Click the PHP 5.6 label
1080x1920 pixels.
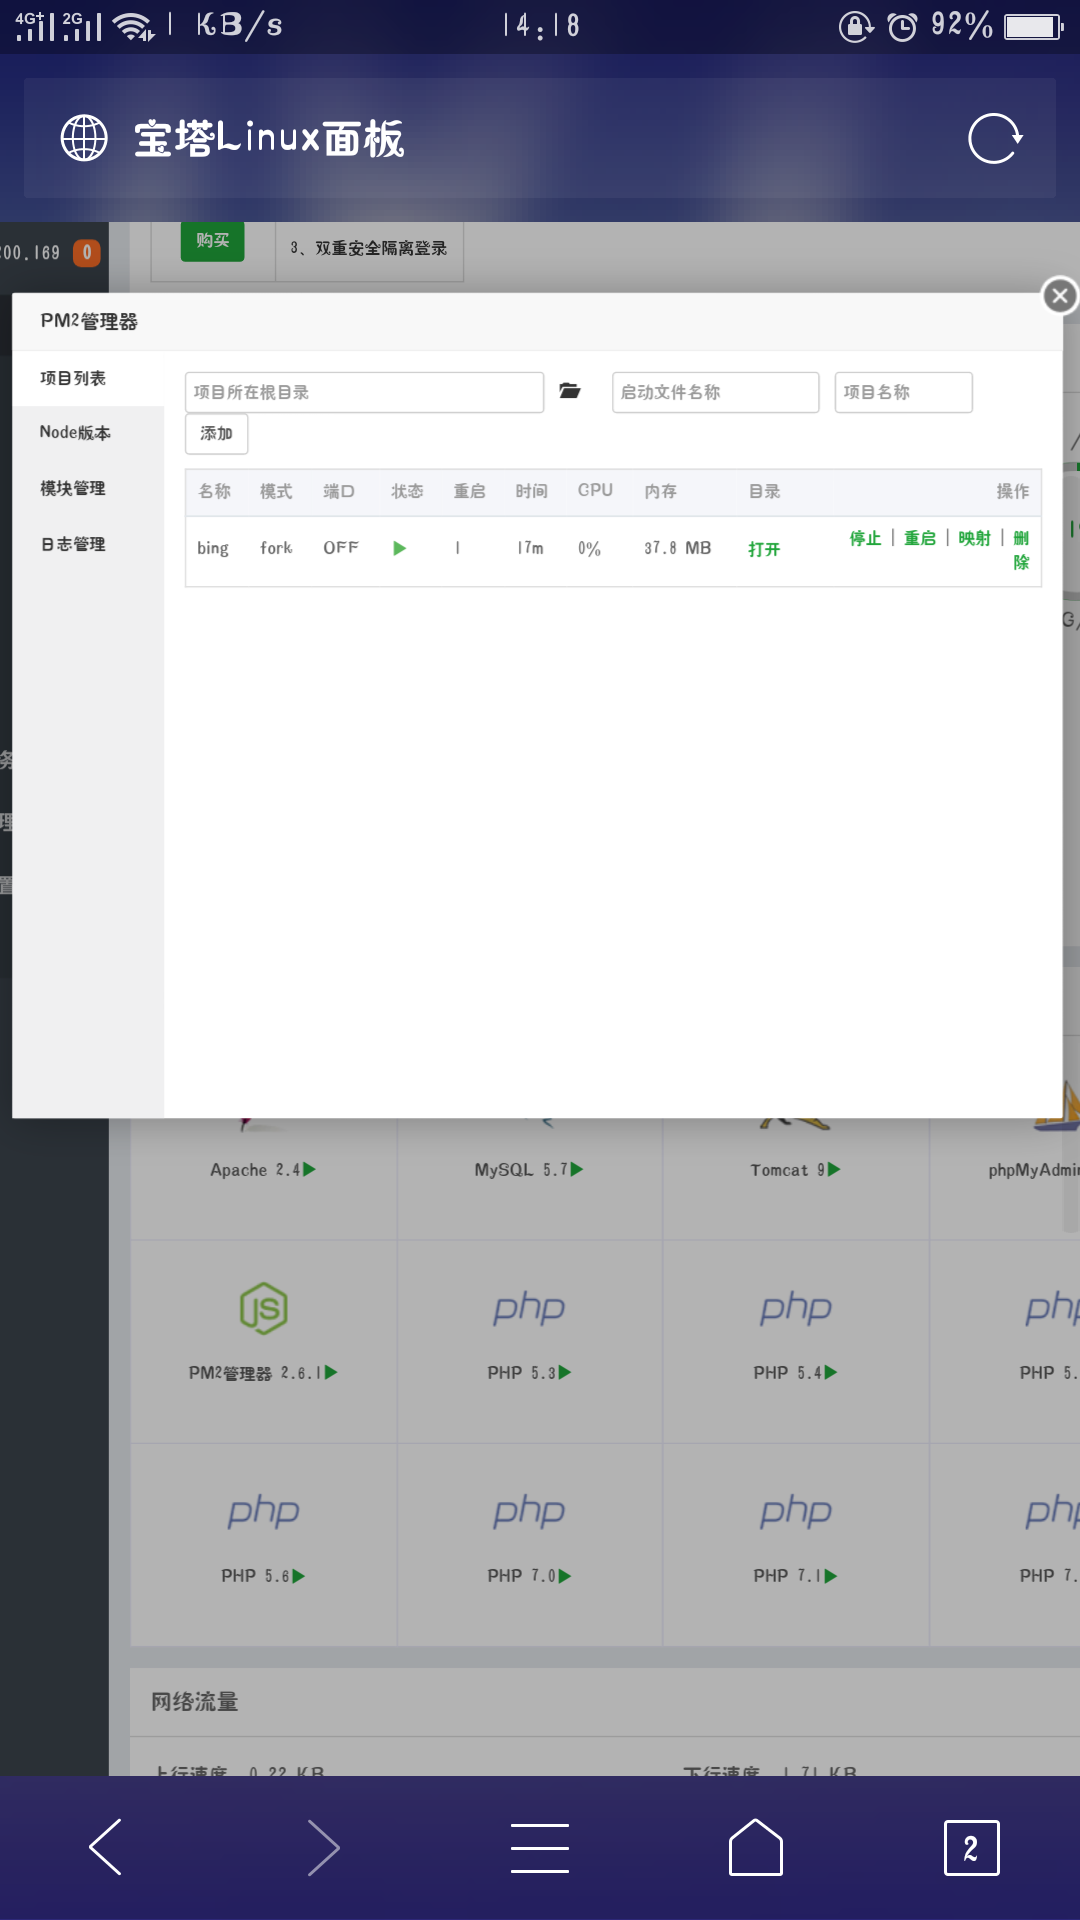[255, 1576]
